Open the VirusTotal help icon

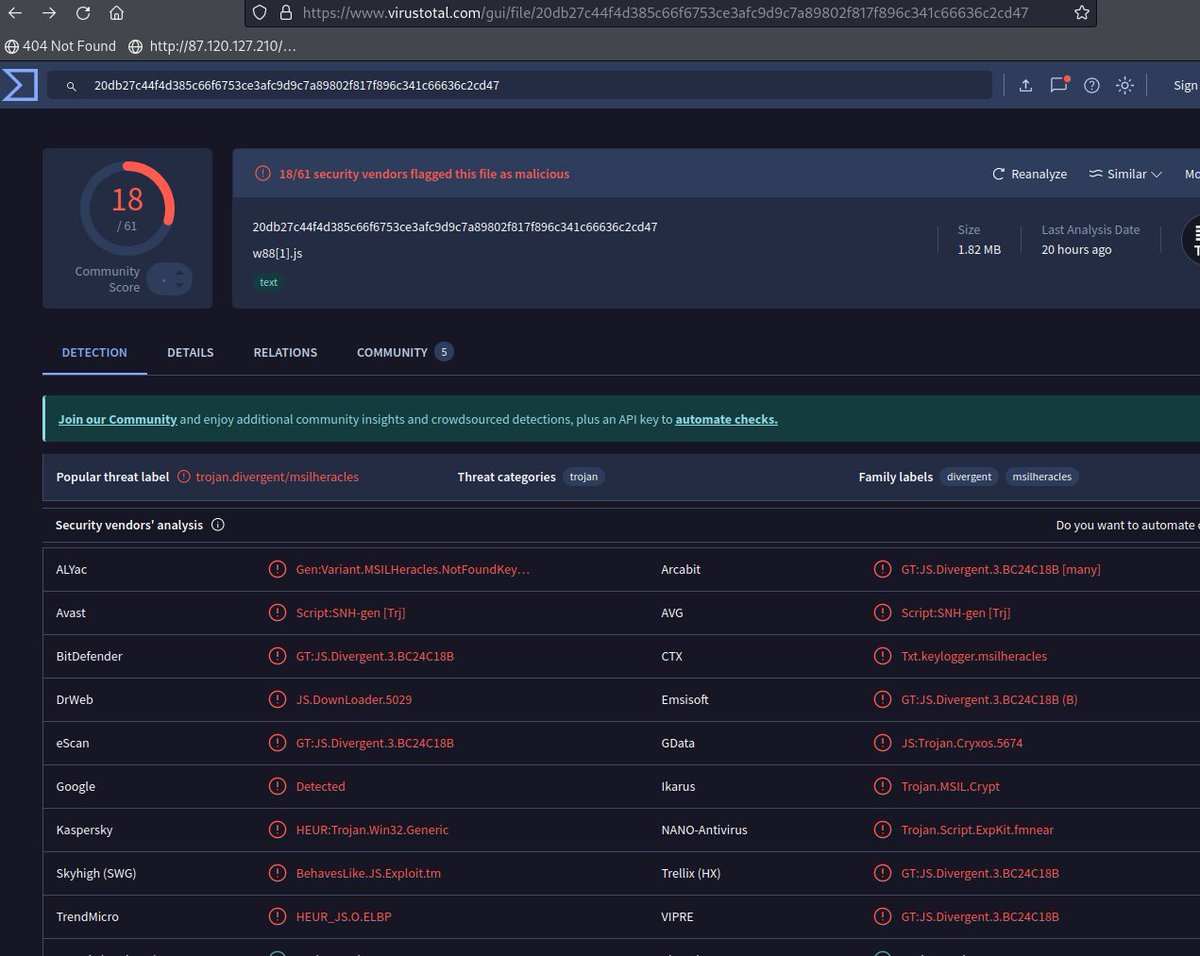1091,85
